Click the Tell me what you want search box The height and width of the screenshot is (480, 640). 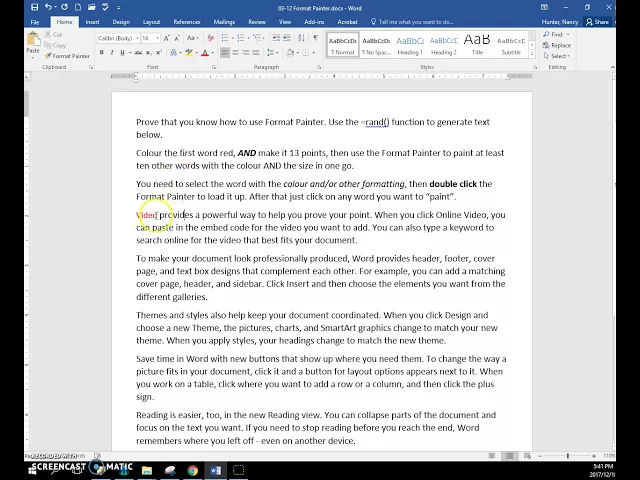(x=412, y=22)
